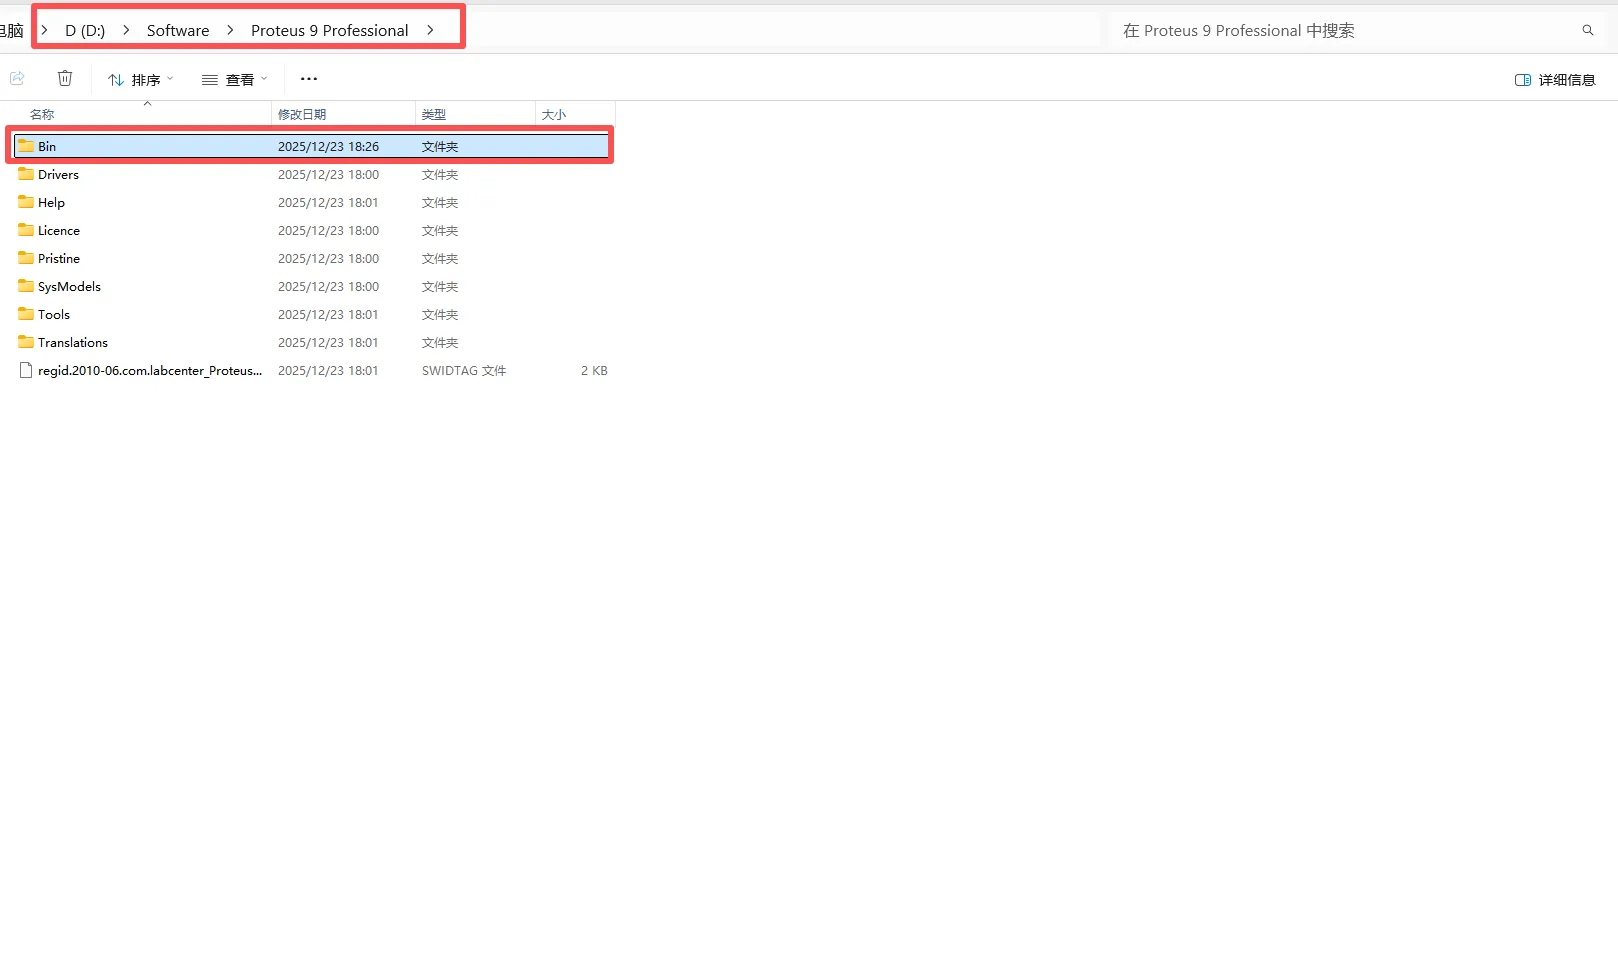
Task: Select the Pristine folder icon
Action: click(x=26, y=258)
